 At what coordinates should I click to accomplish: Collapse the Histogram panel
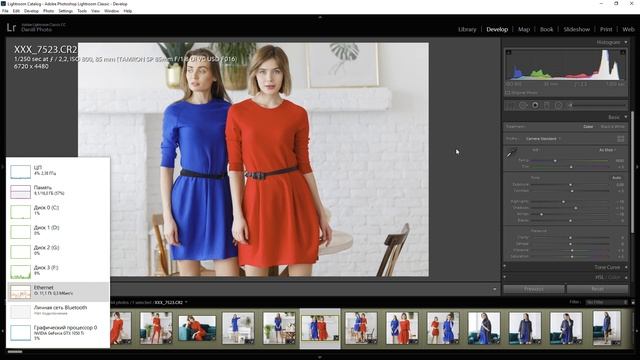tap(626, 42)
